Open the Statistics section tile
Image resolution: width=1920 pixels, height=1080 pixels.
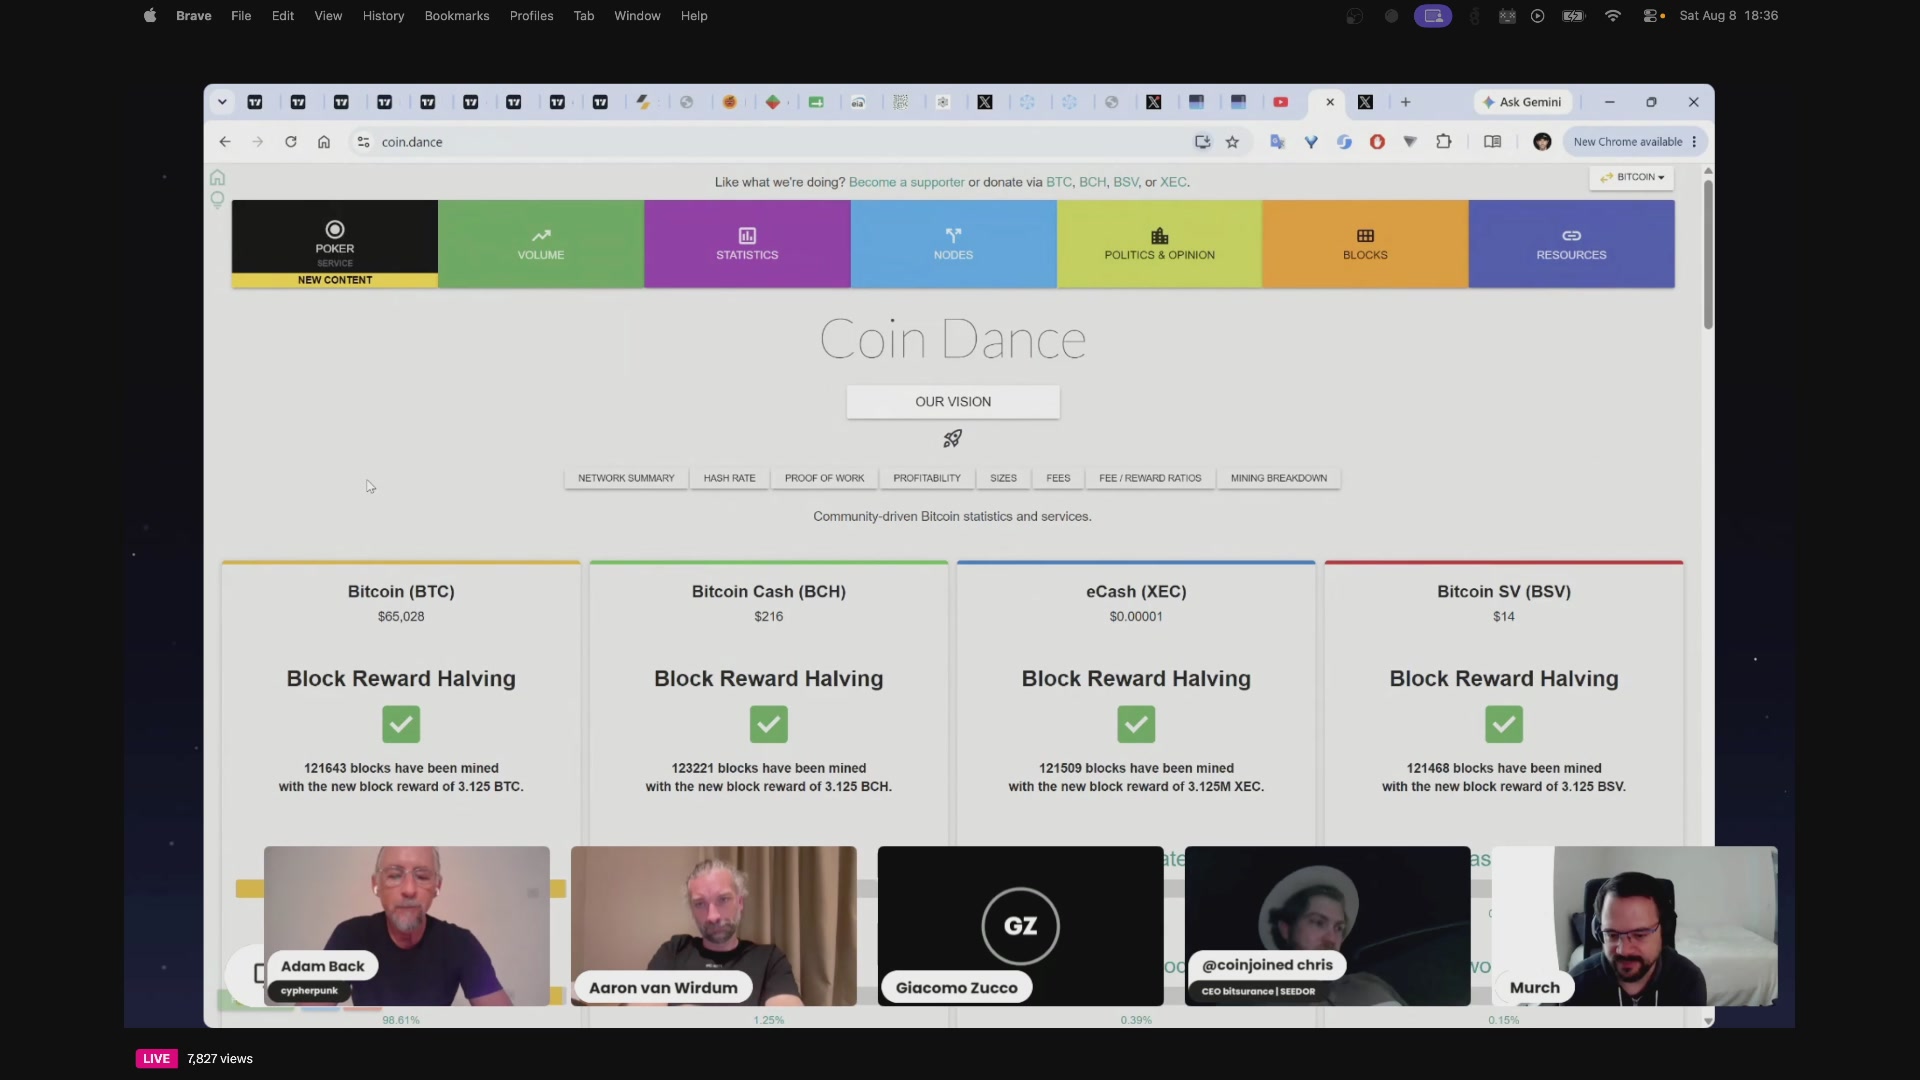tap(747, 244)
